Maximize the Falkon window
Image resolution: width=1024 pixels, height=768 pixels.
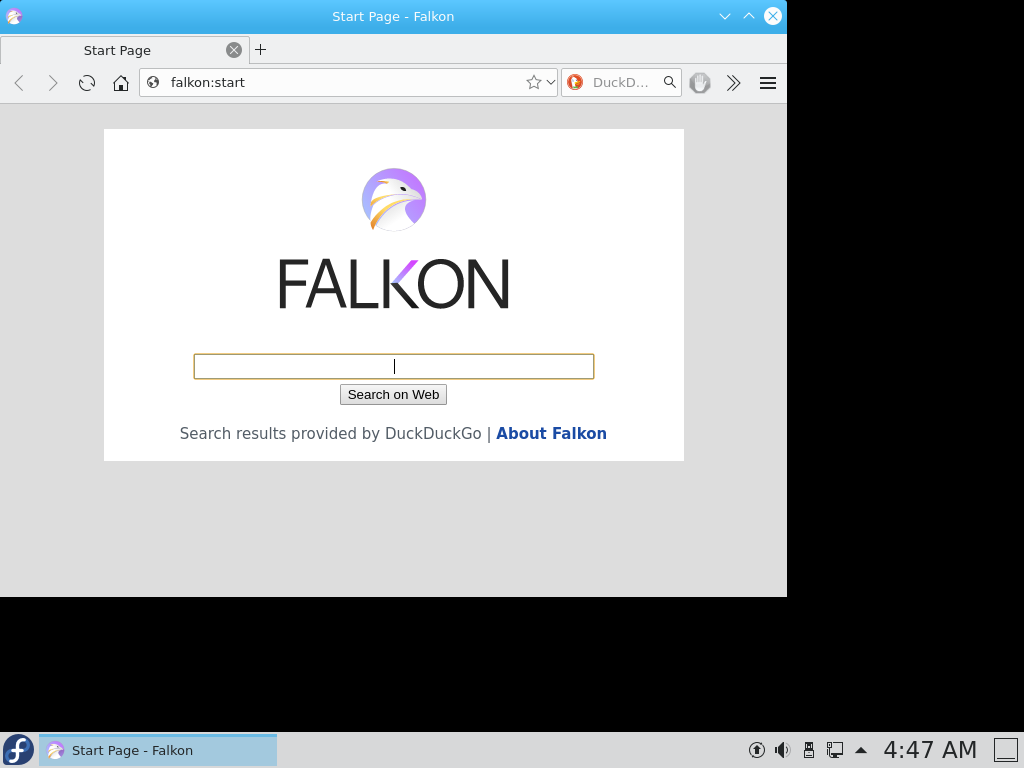pyautogui.click(x=749, y=16)
